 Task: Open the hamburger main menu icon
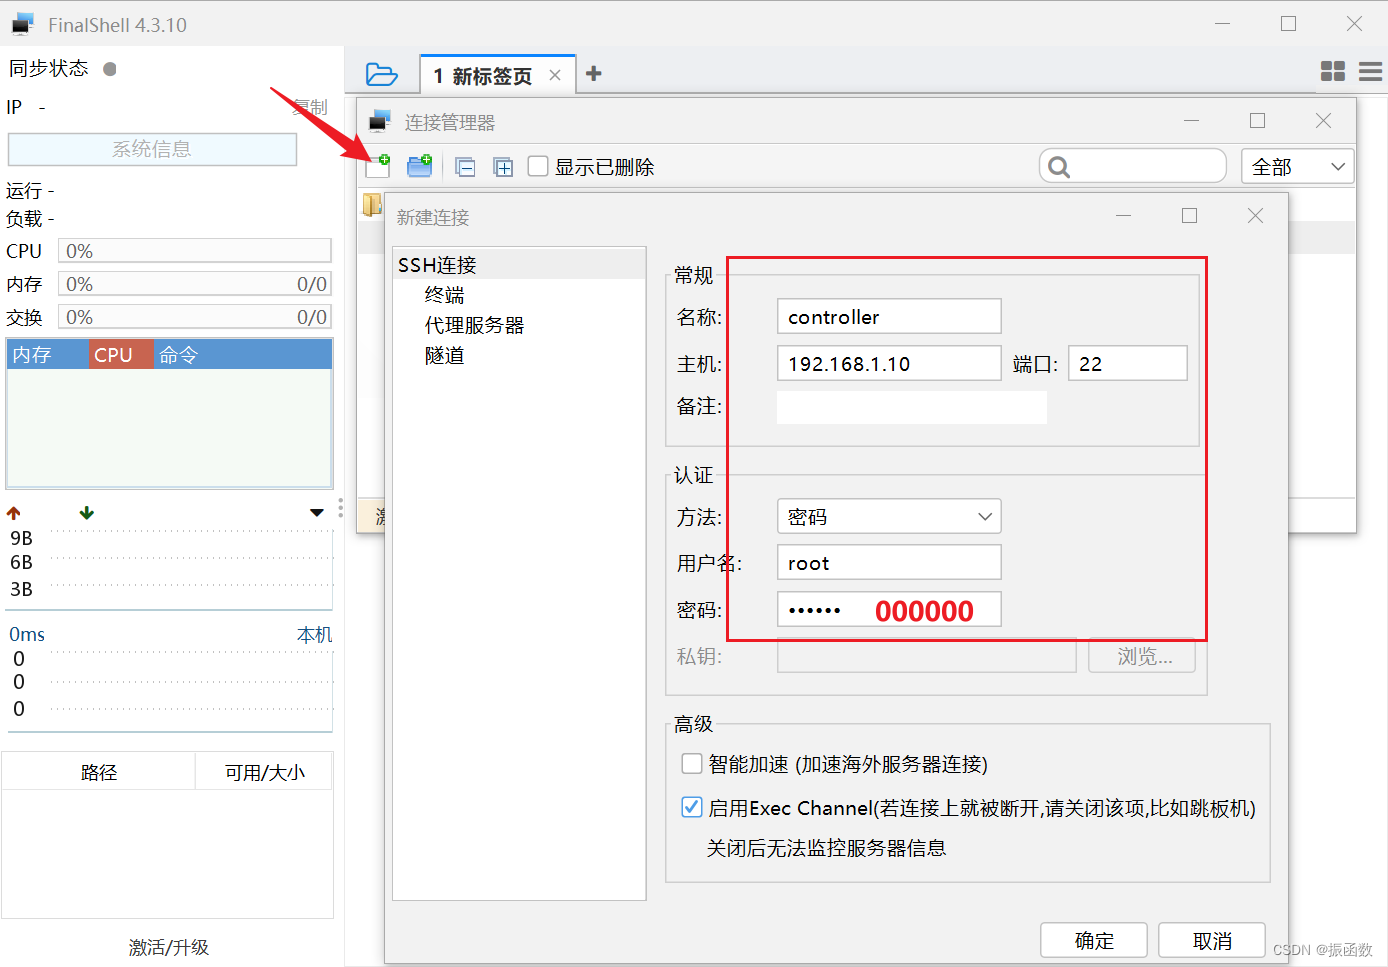point(1371,71)
